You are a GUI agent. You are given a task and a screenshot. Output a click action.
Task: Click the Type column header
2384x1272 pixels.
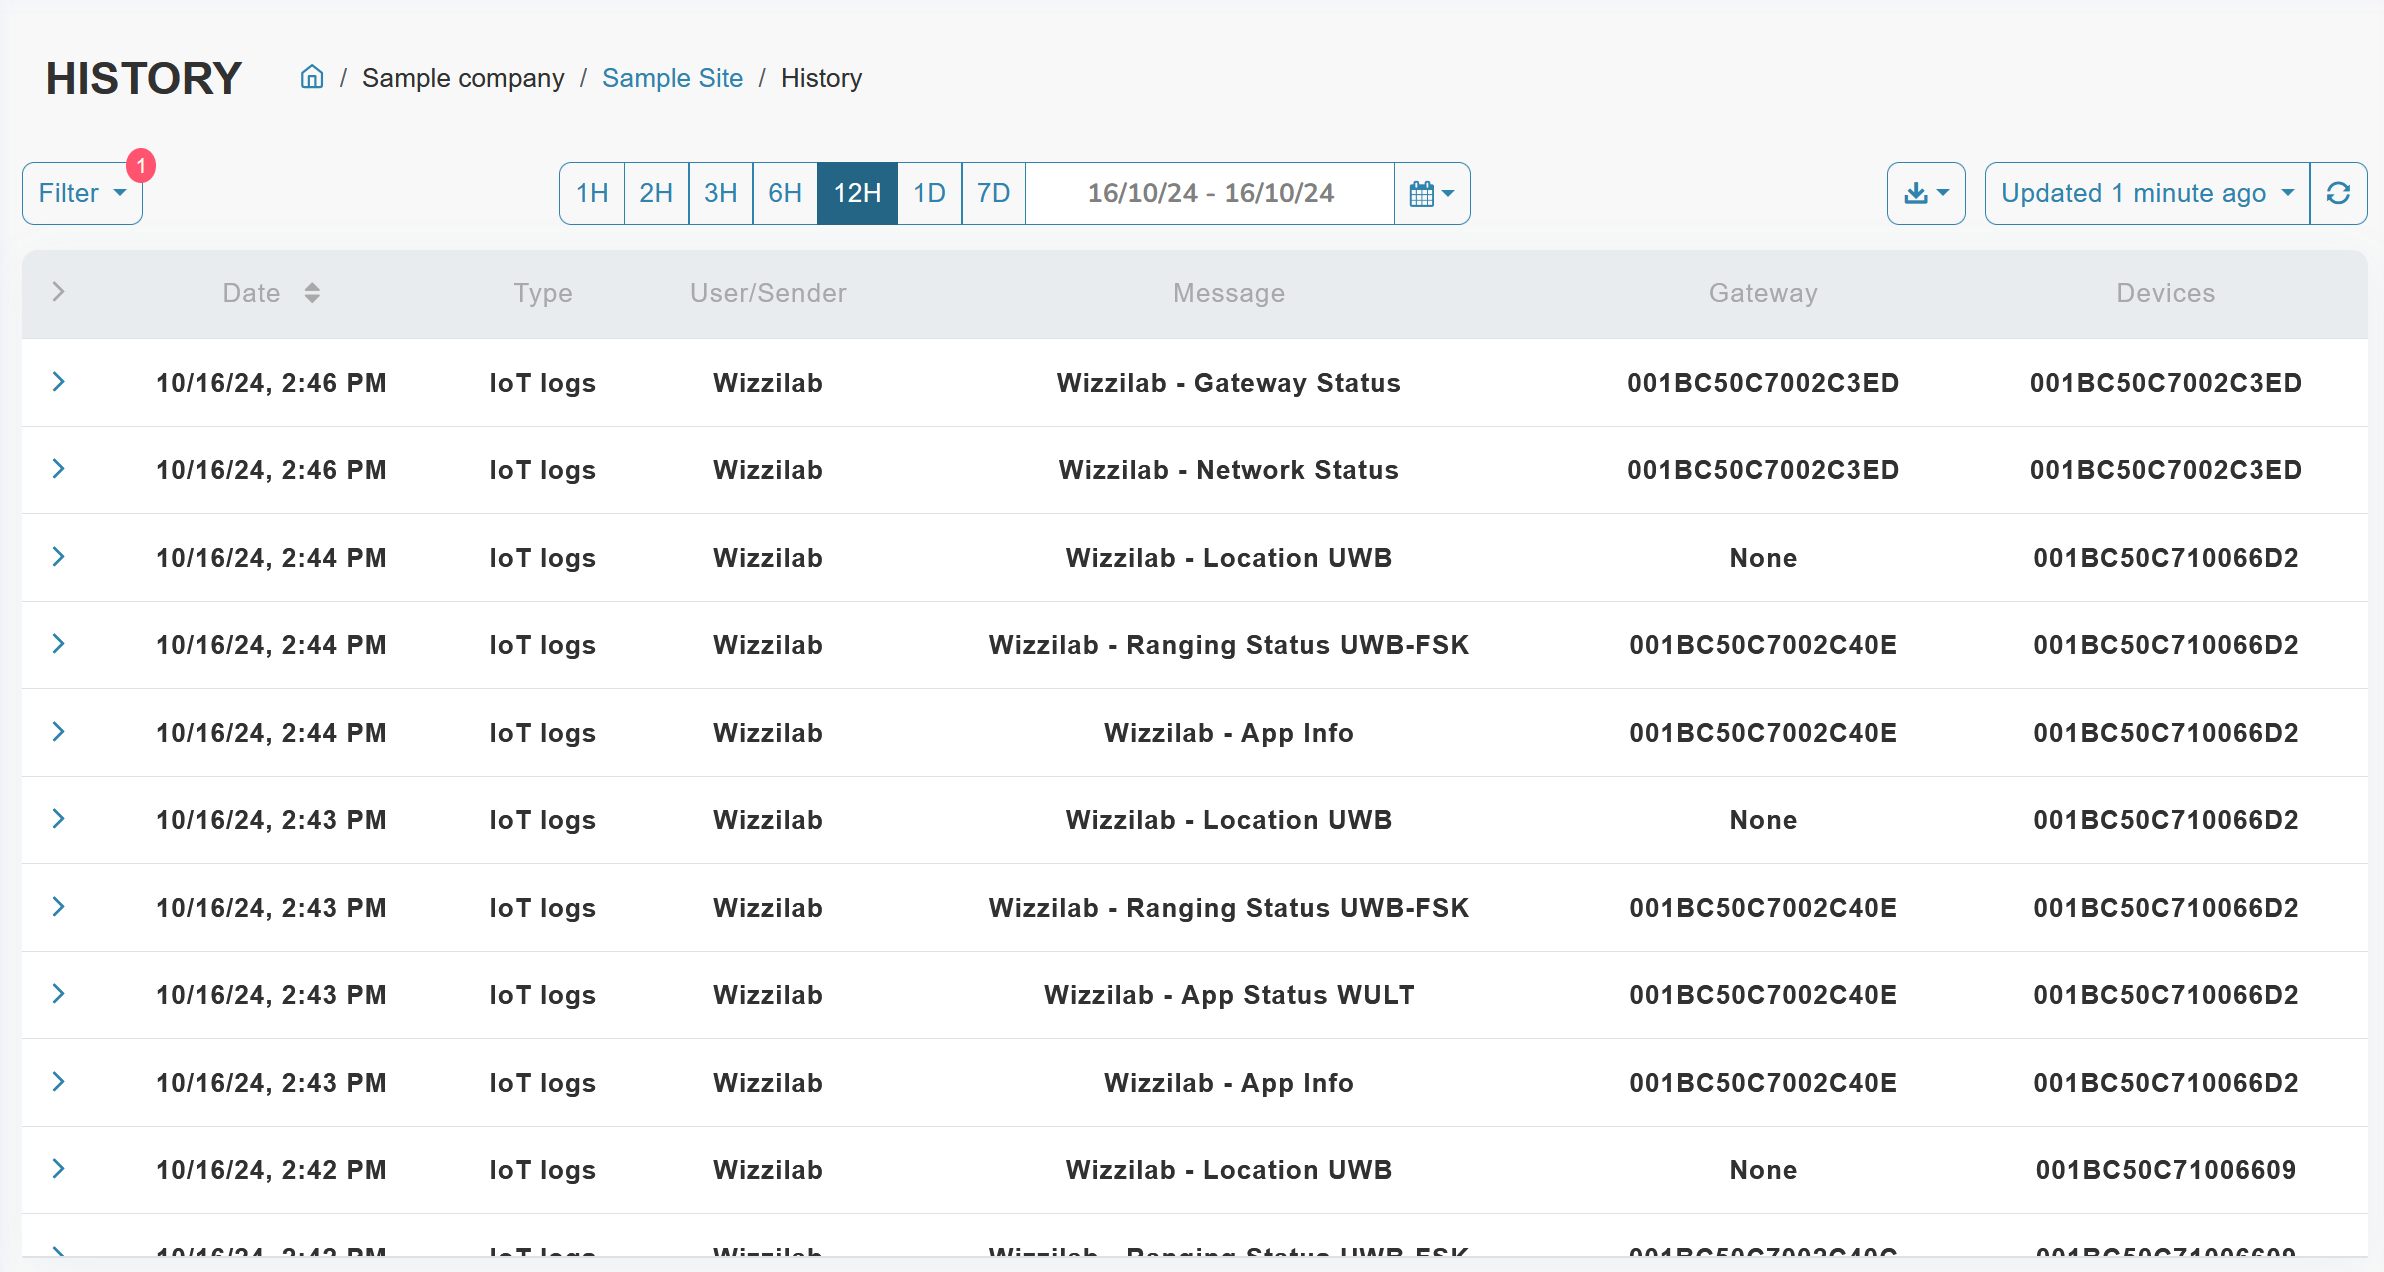click(x=543, y=293)
